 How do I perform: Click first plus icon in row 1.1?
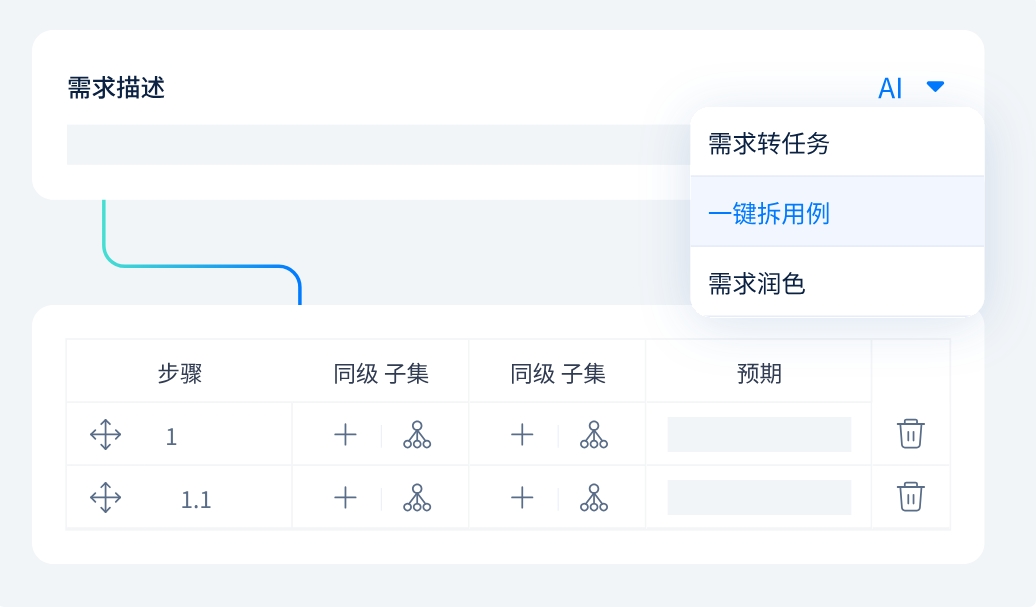click(x=345, y=497)
